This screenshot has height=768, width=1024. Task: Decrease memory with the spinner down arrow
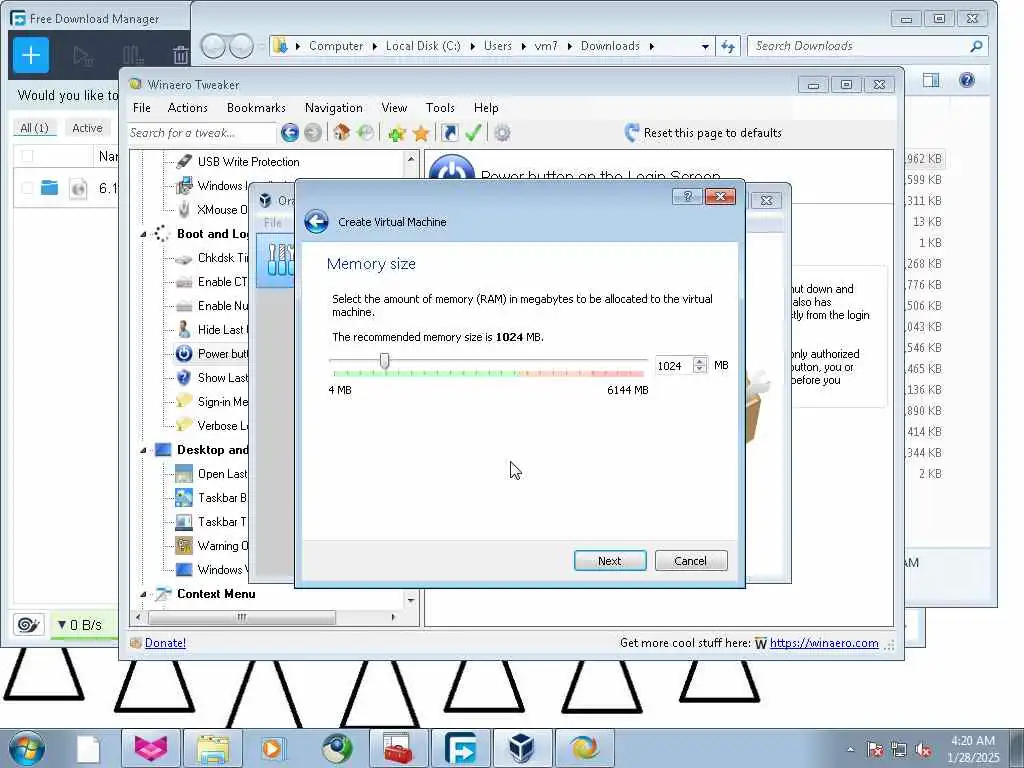tap(700, 370)
